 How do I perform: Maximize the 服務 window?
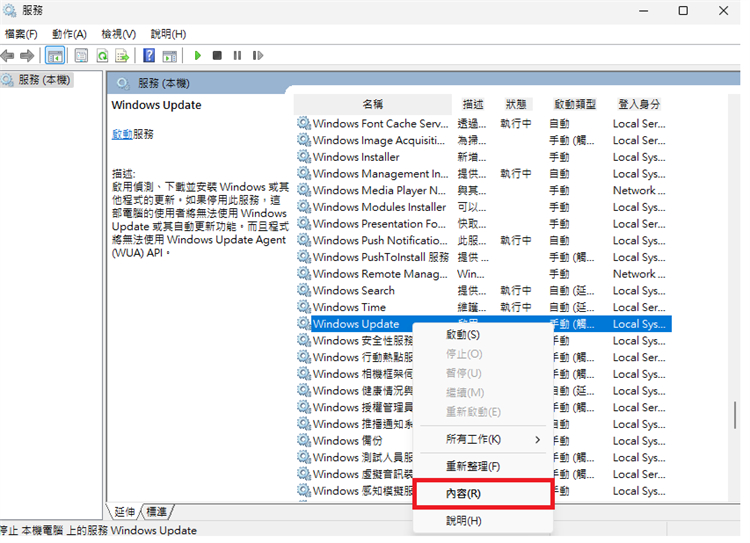pyautogui.click(x=683, y=11)
